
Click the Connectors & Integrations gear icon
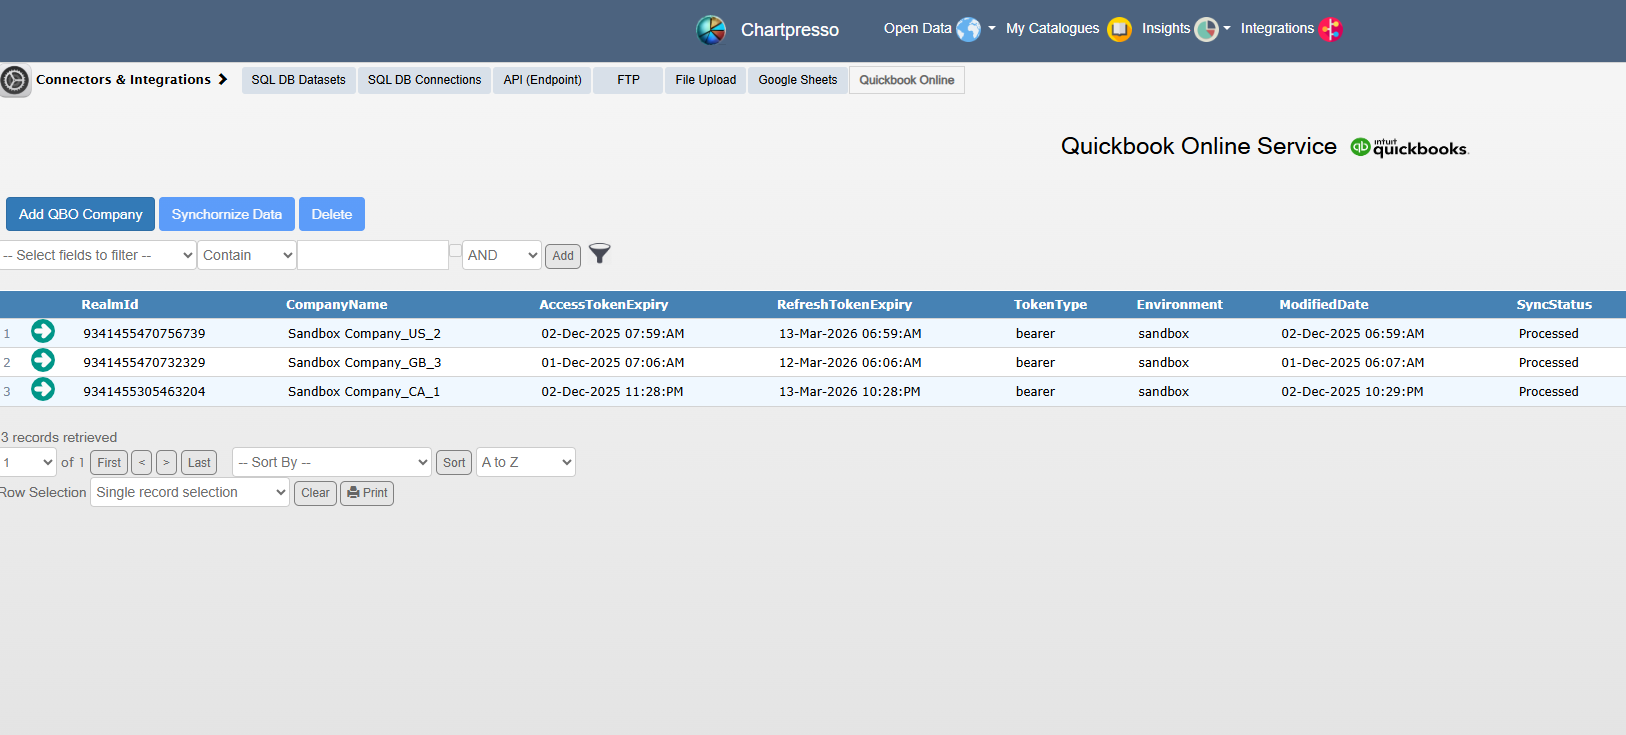pos(15,80)
